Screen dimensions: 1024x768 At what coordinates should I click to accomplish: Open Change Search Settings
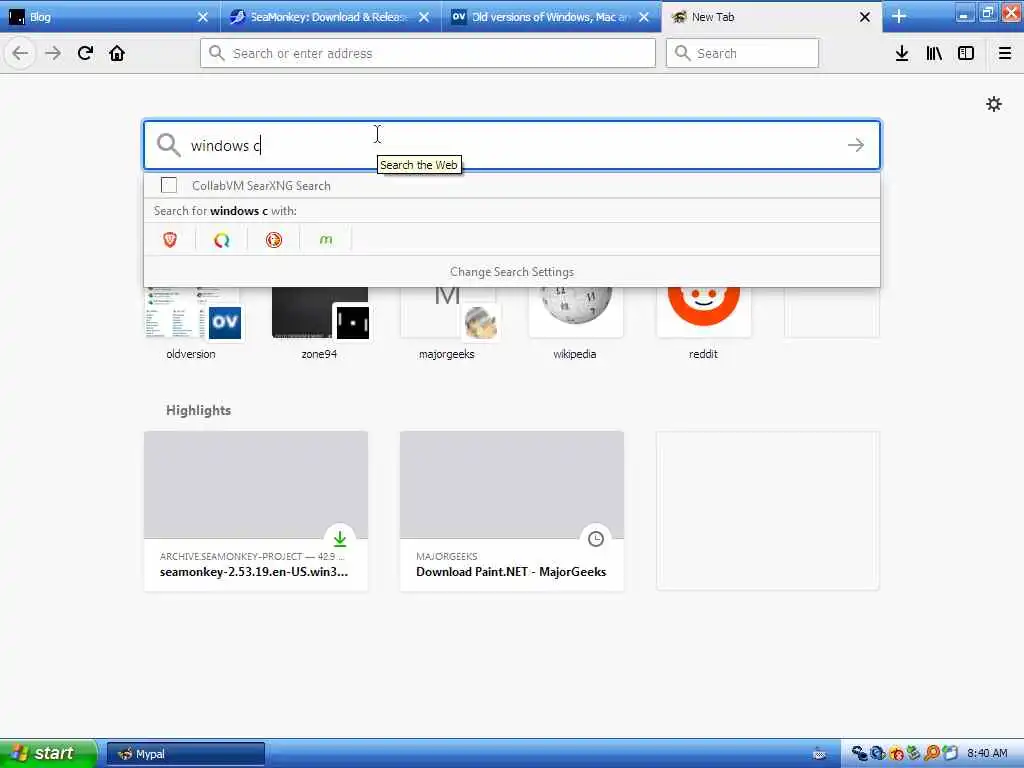tap(512, 272)
